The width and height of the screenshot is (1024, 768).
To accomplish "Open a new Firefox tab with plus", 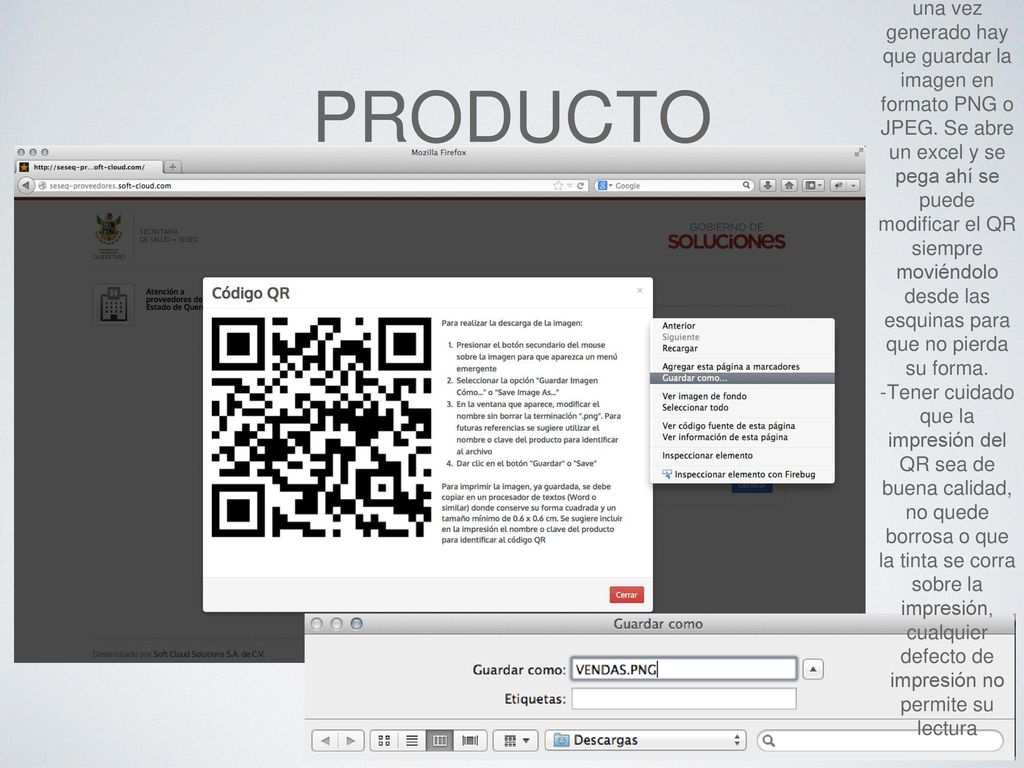I will tap(172, 167).
